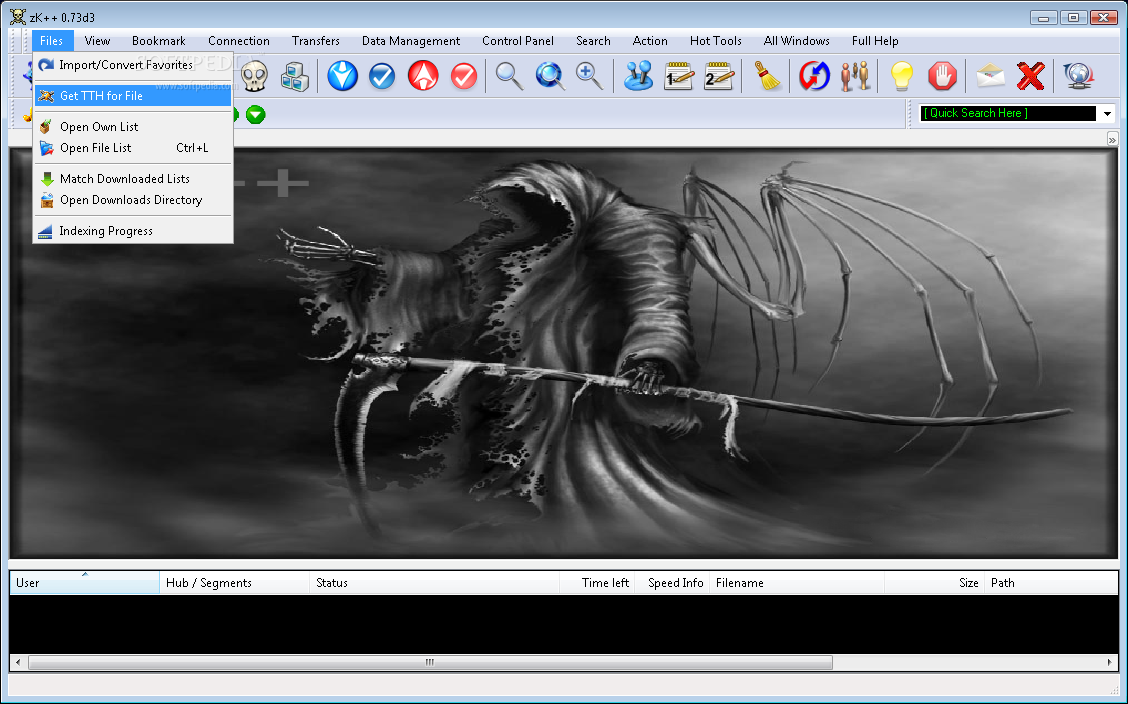Close the Files menu via its title
The width and height of the screenshot is (1128, 704).
[x=52, y=41]
